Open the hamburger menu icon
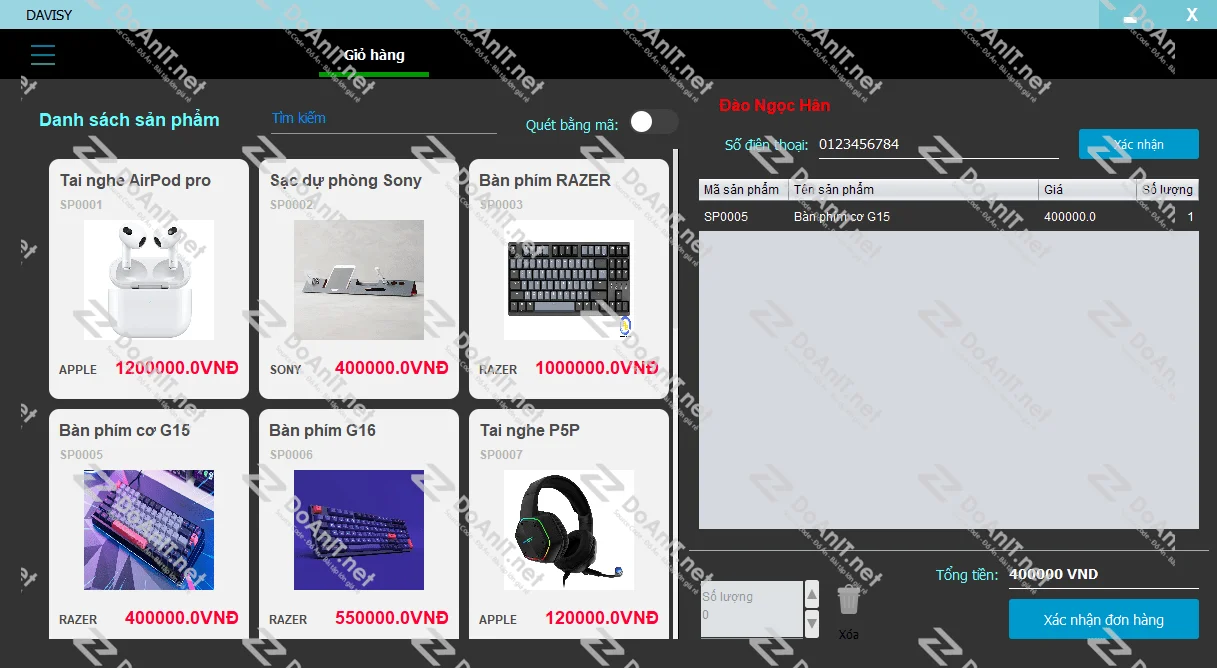Screen dimensions: 1217x668 [x=43, y=55]
